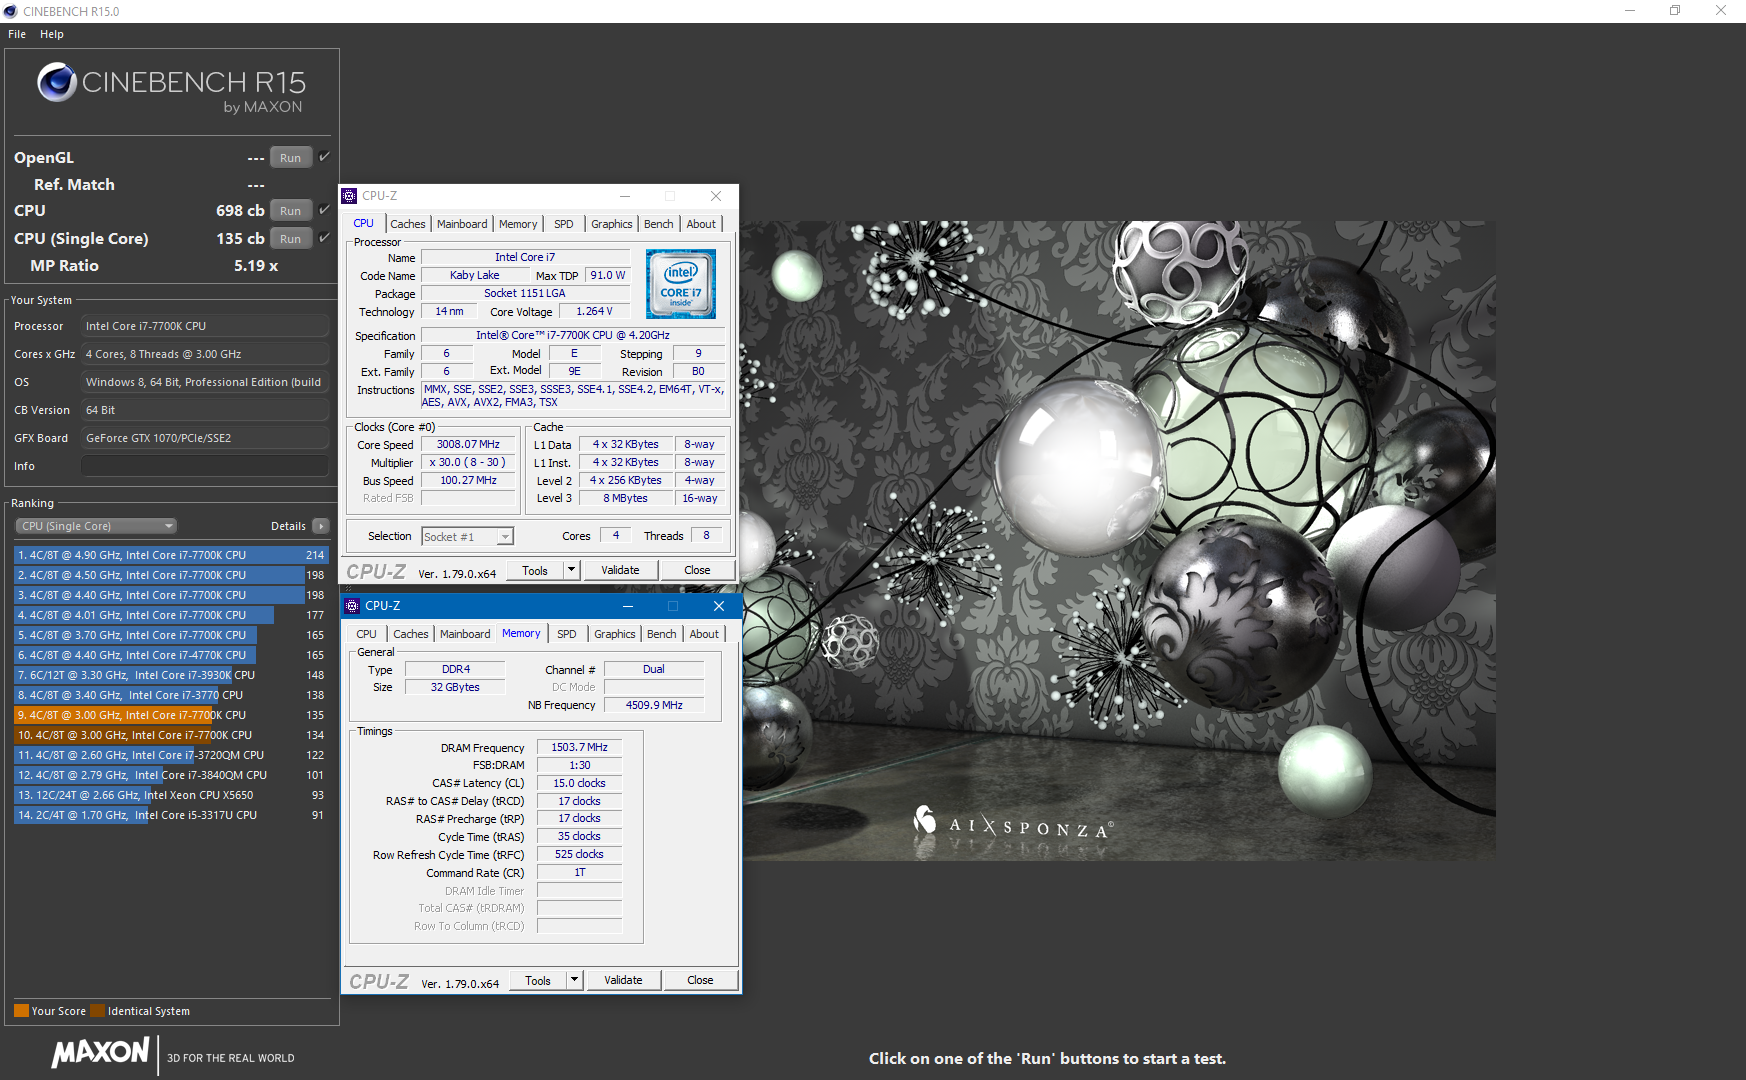Expand Tools dropdown arrow in upper CPU-Z
Viewport: 1746px width, 1080px height.
coord(571,570)
